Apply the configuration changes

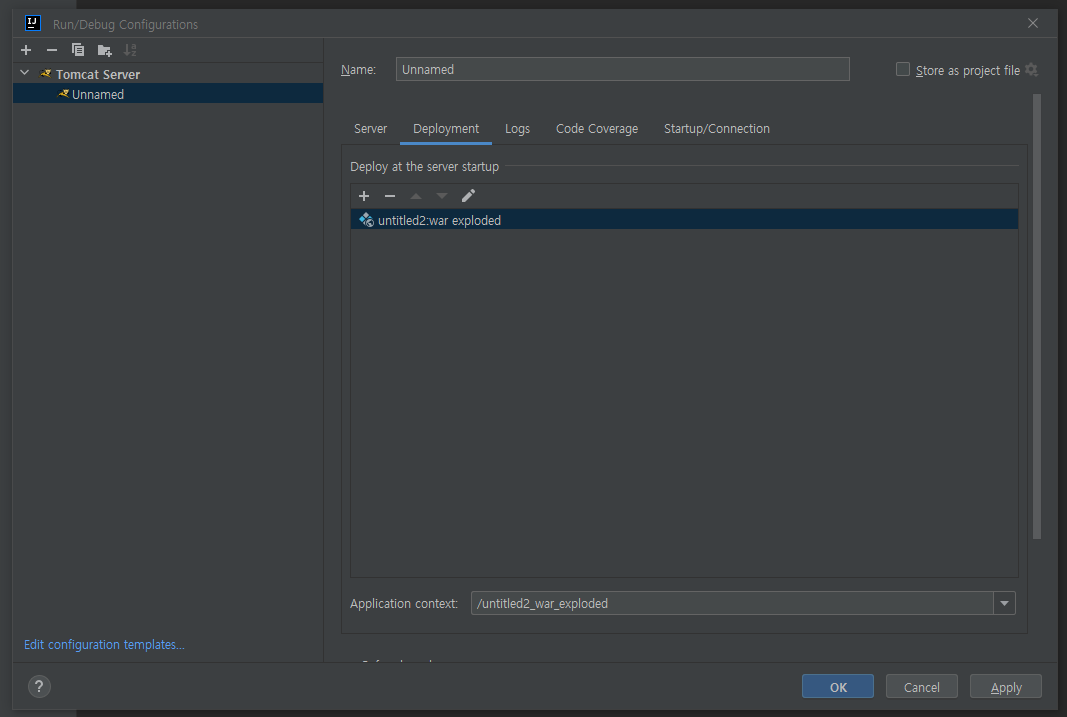tap(1006, 687)
